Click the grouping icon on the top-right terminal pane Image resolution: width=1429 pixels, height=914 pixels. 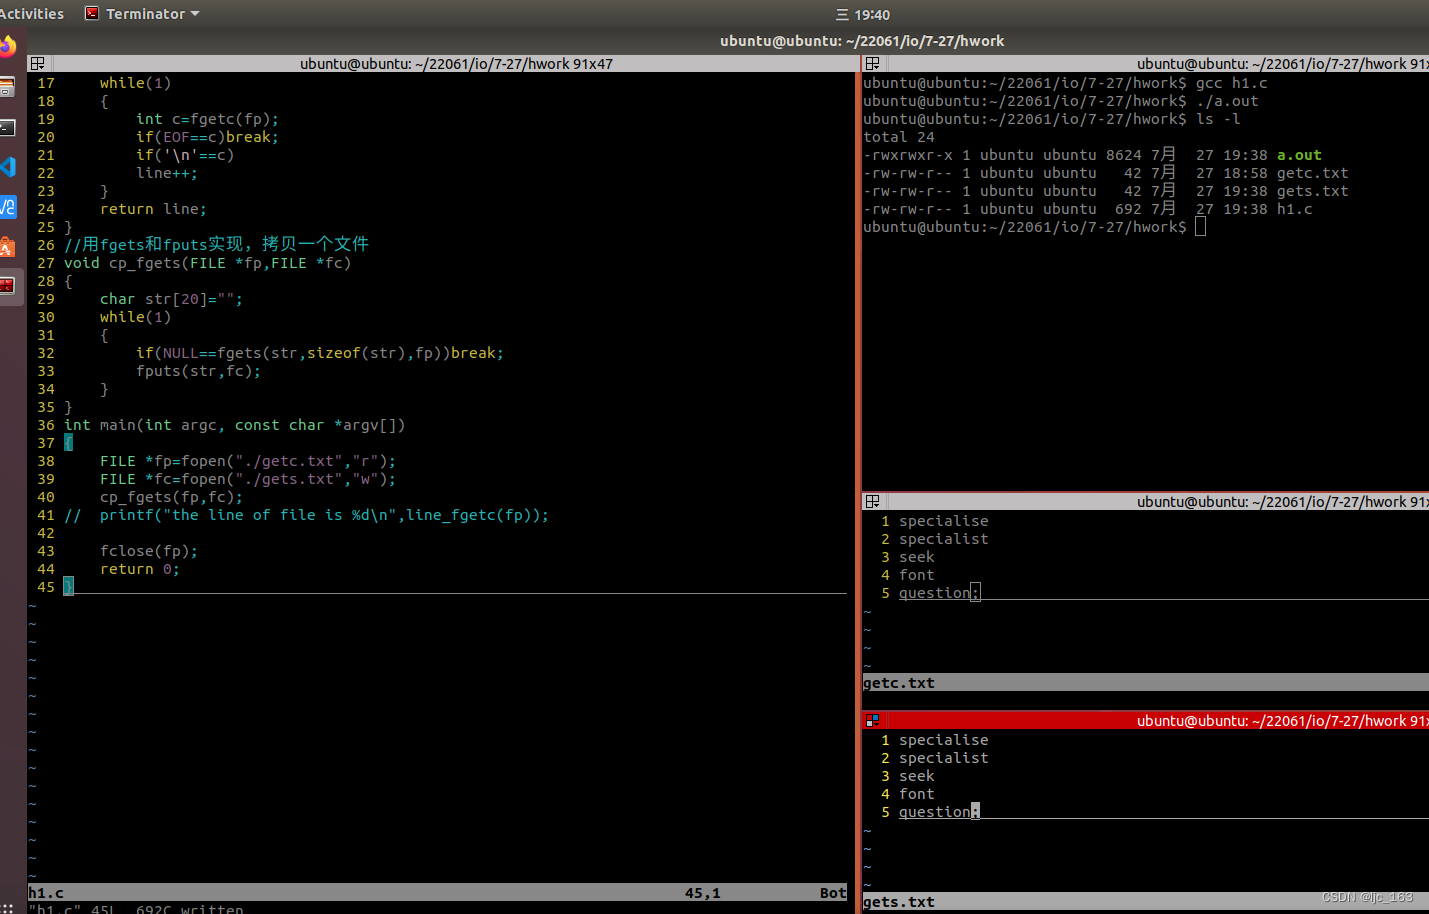(874, 62)
